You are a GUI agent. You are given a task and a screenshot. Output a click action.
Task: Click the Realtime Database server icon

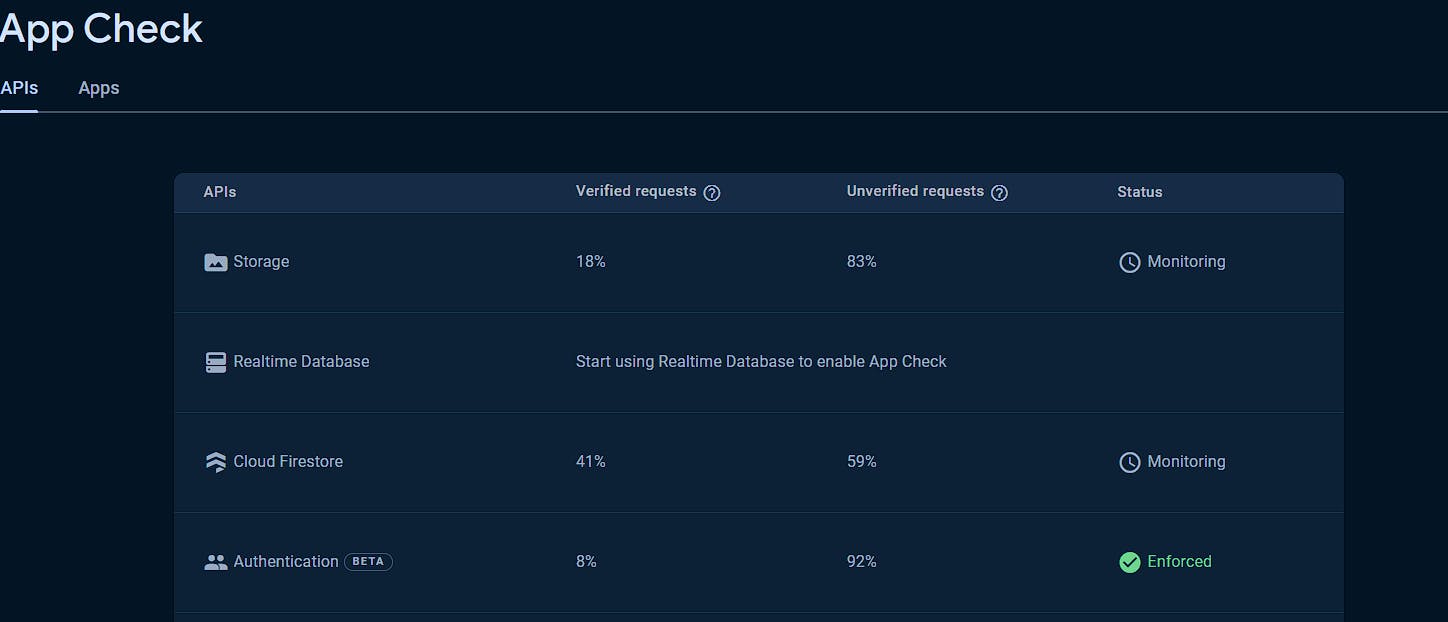(x=215, y=362)
